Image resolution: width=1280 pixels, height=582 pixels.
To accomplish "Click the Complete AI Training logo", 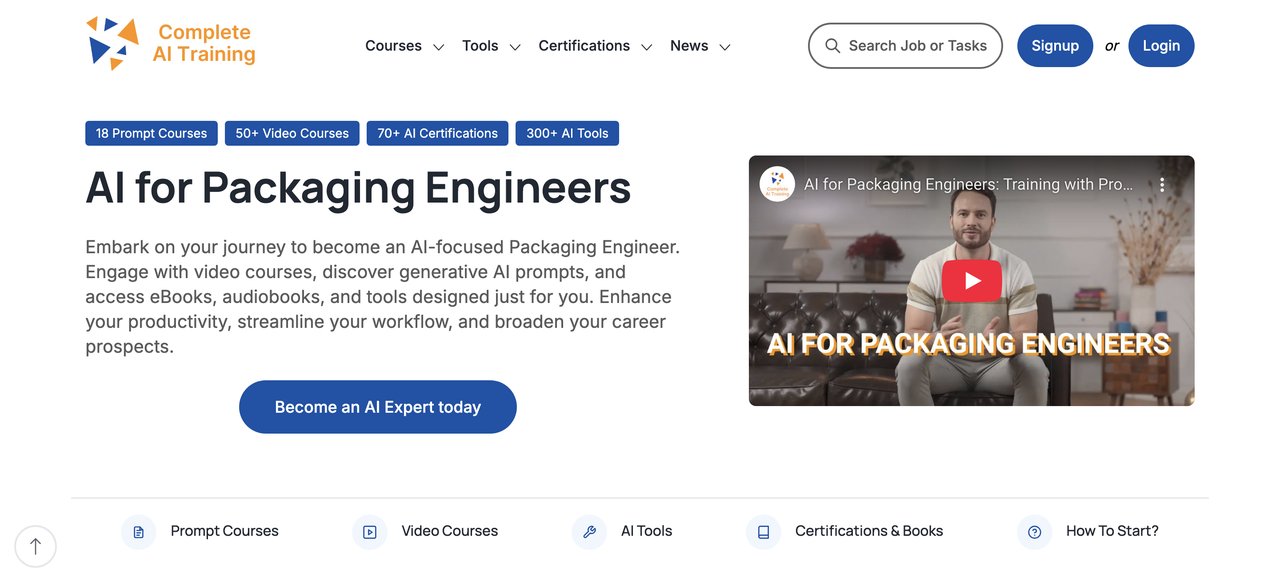I will point(171,44).
